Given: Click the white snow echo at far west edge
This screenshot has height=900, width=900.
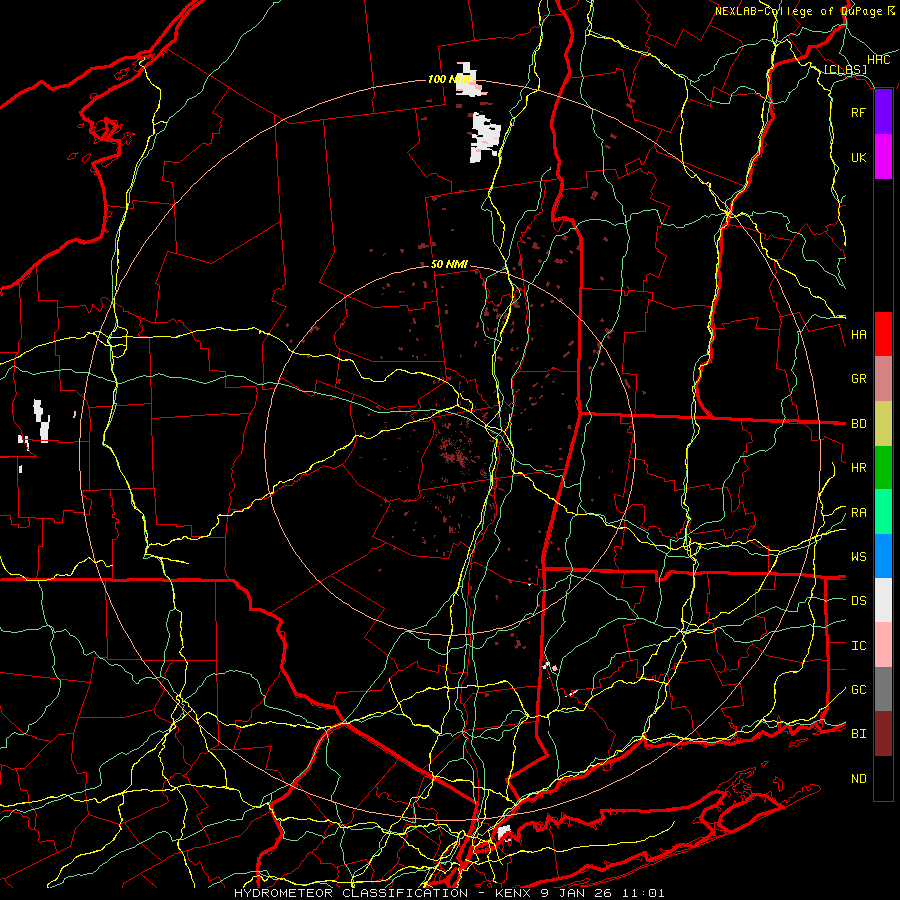Looking at the screenshot, I should tap(41, 421).
